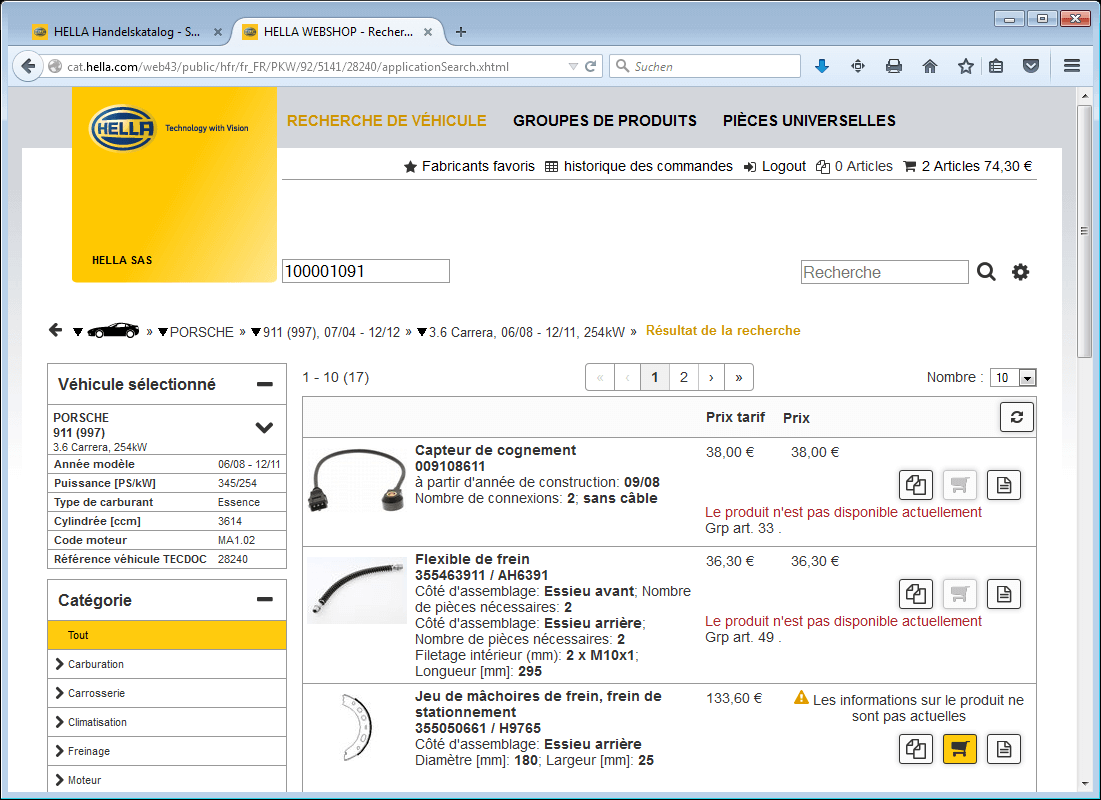Image resolution: width=1101 pixels, height=800 pixels.
Task: Select the HELLA WEBSHOP browser tab
Action: pyautogui.click(x=336, y=32)
